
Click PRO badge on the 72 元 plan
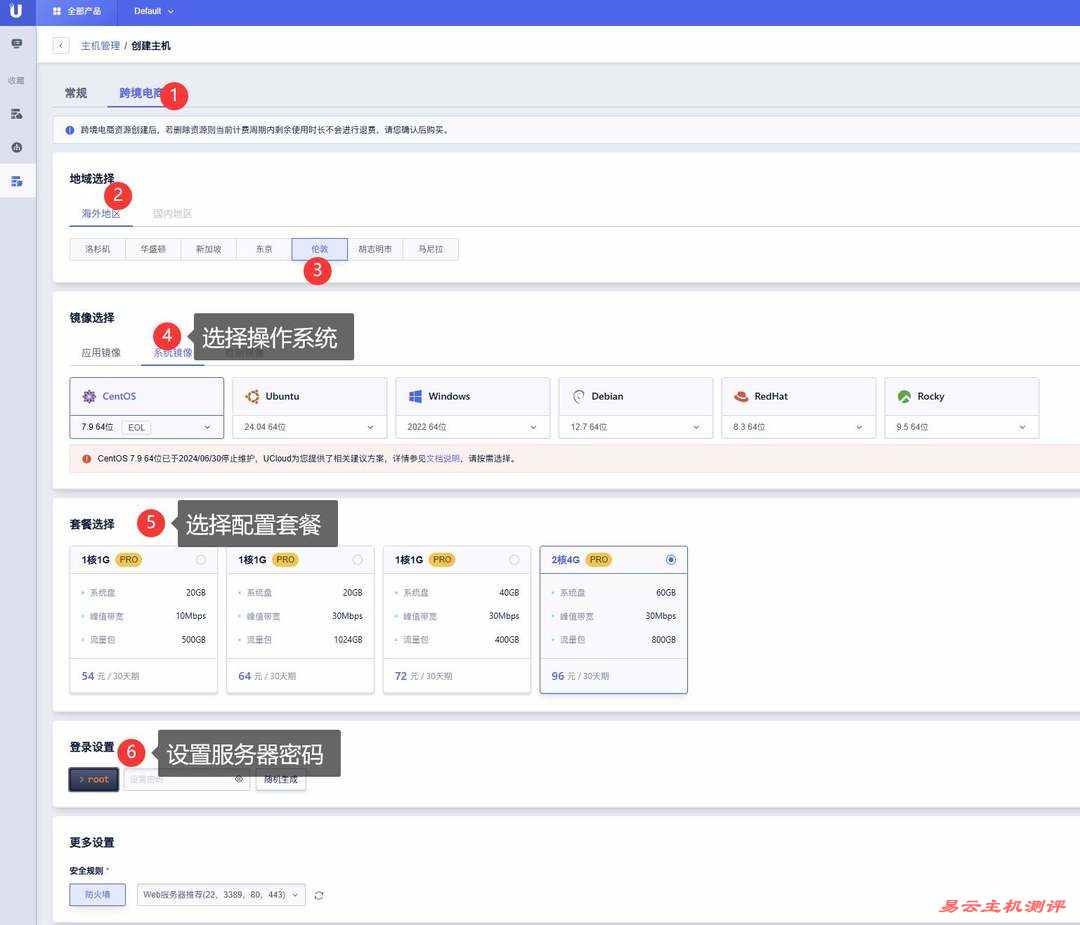pos(442,559)
